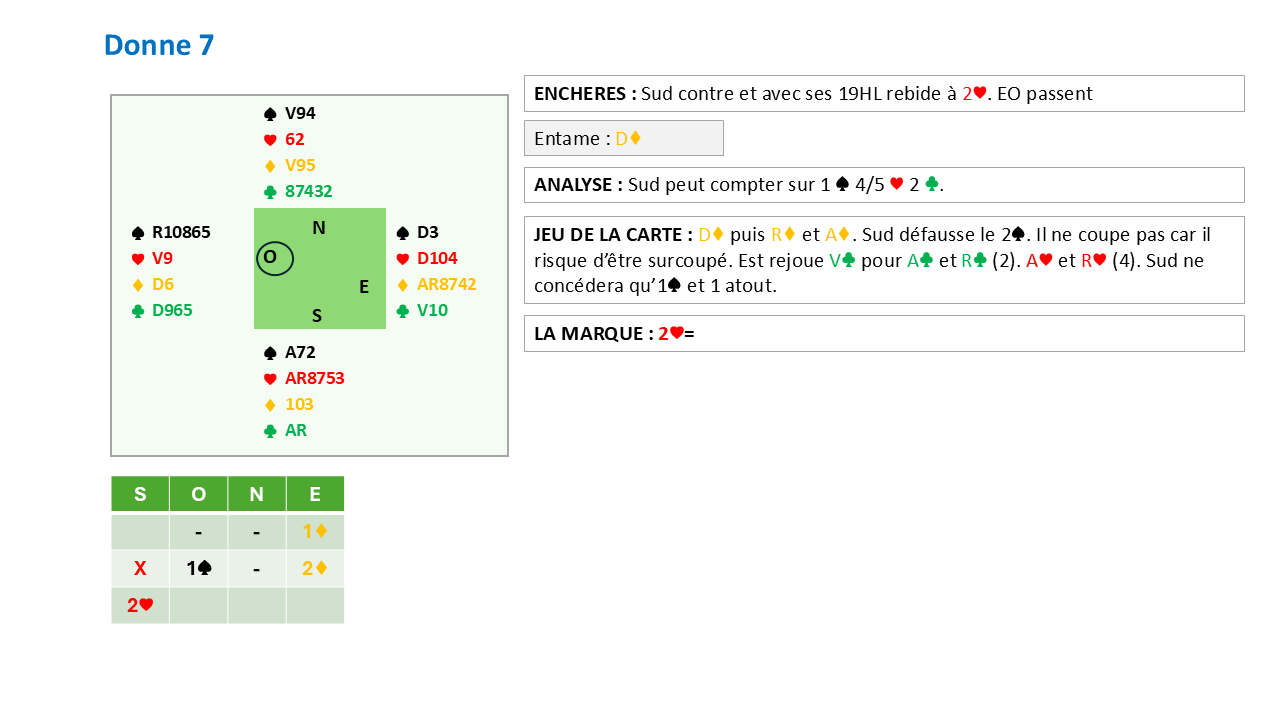Select the E header in the bidding table
The width and height of the screenshot is (1280, 720).
pos(315,494)
